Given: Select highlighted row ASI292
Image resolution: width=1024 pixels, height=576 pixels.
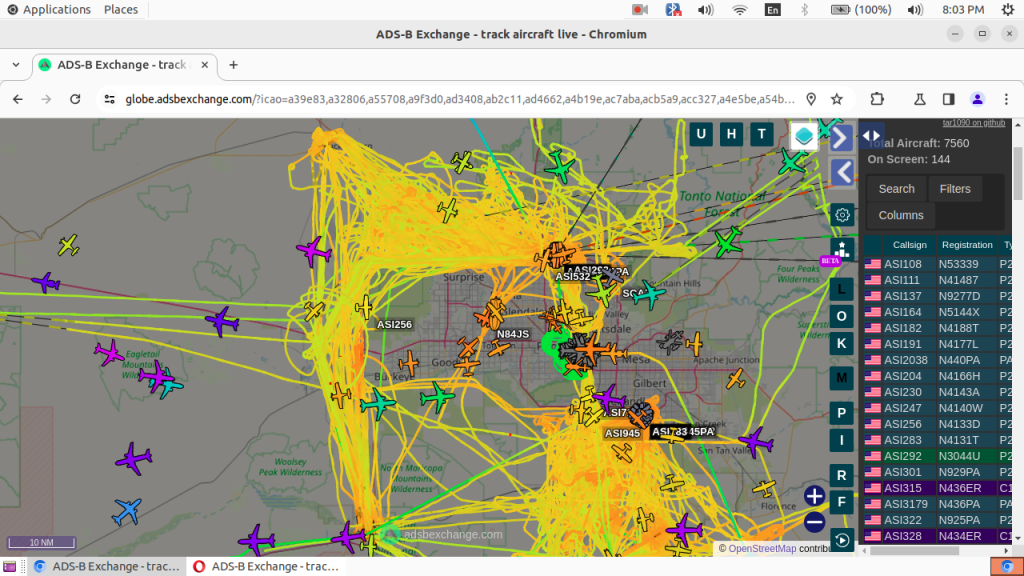Looking at the screenshot, I should (937, 456).
